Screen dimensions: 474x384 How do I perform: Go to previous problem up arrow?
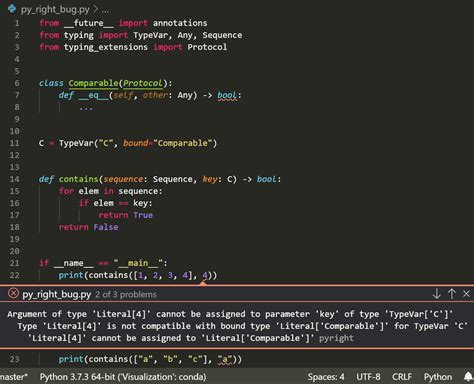coord(452,294)
